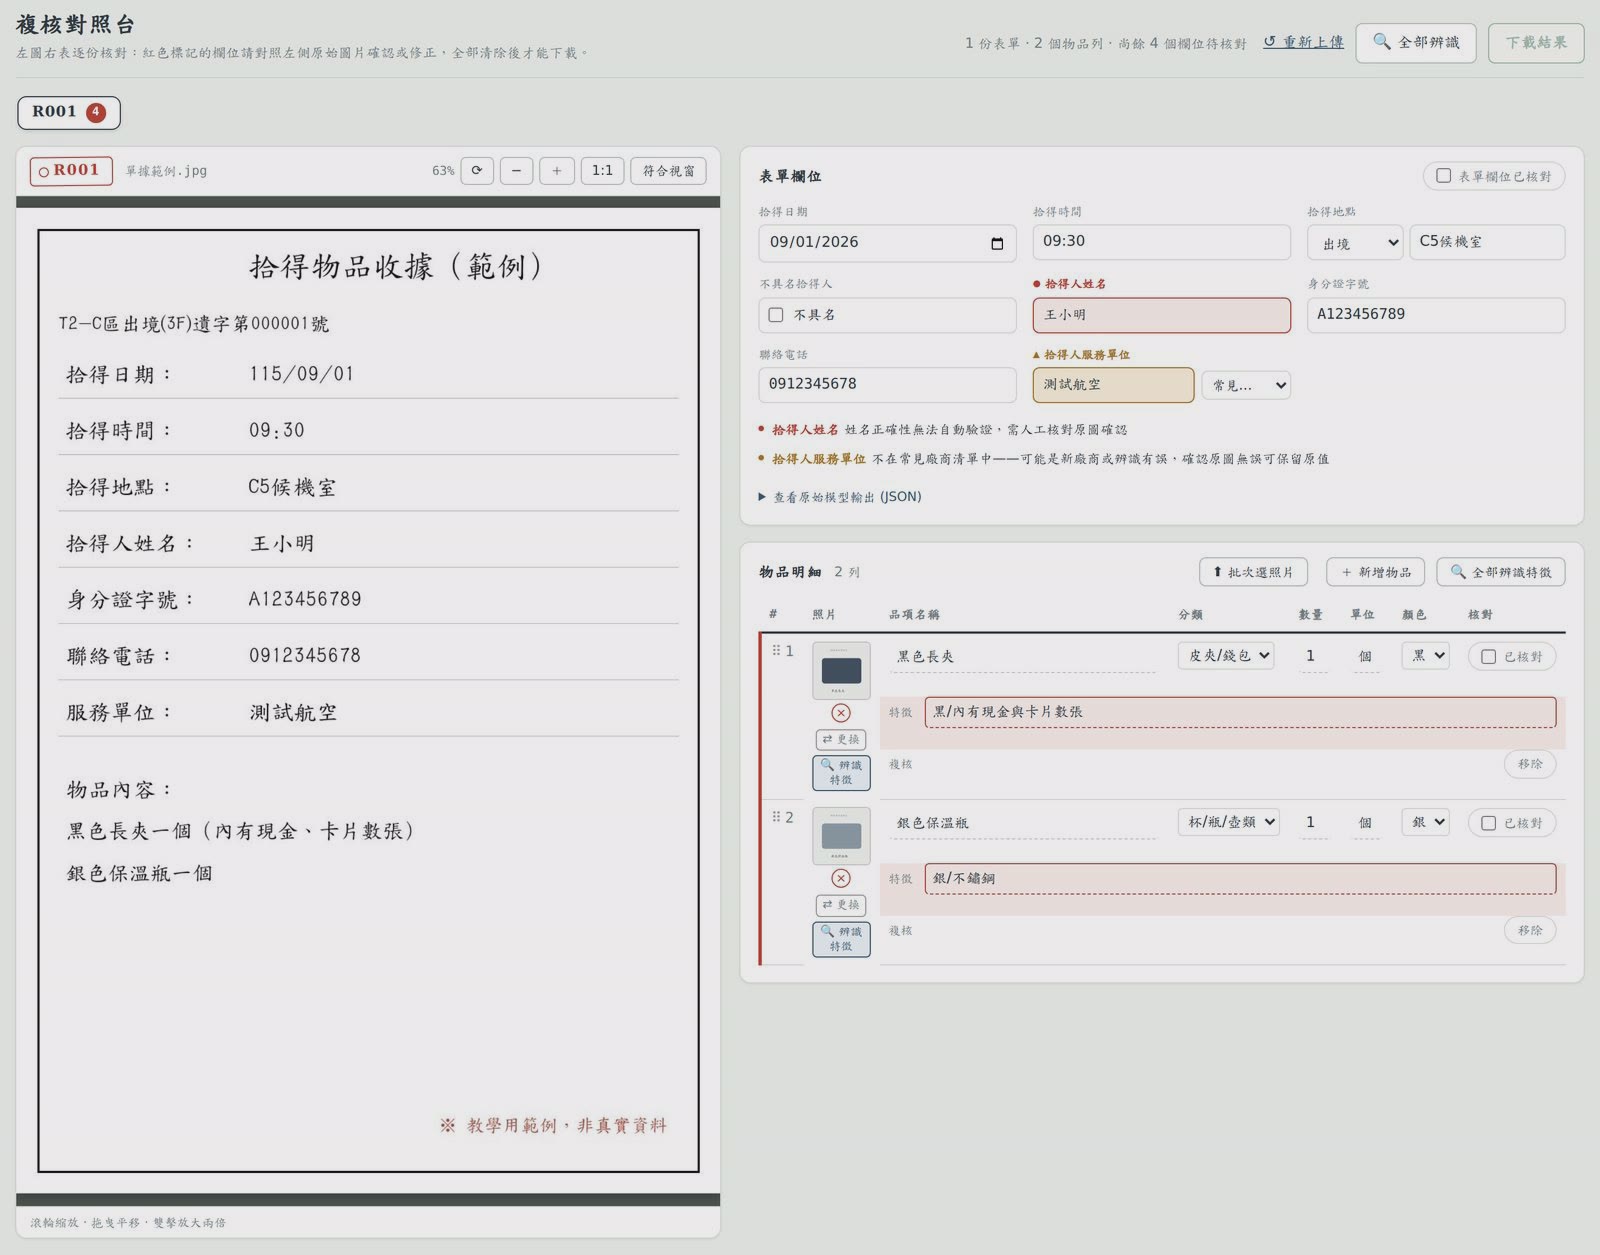Select the R001 tab with badge 4
The image size is (1600, 1255).
(x=68, y=112)
